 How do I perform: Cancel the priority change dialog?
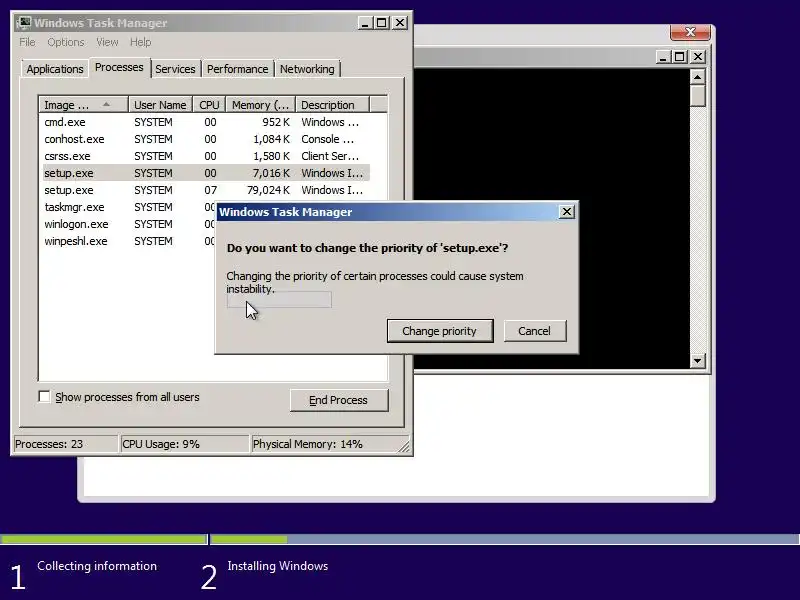[x=535, y=331]
